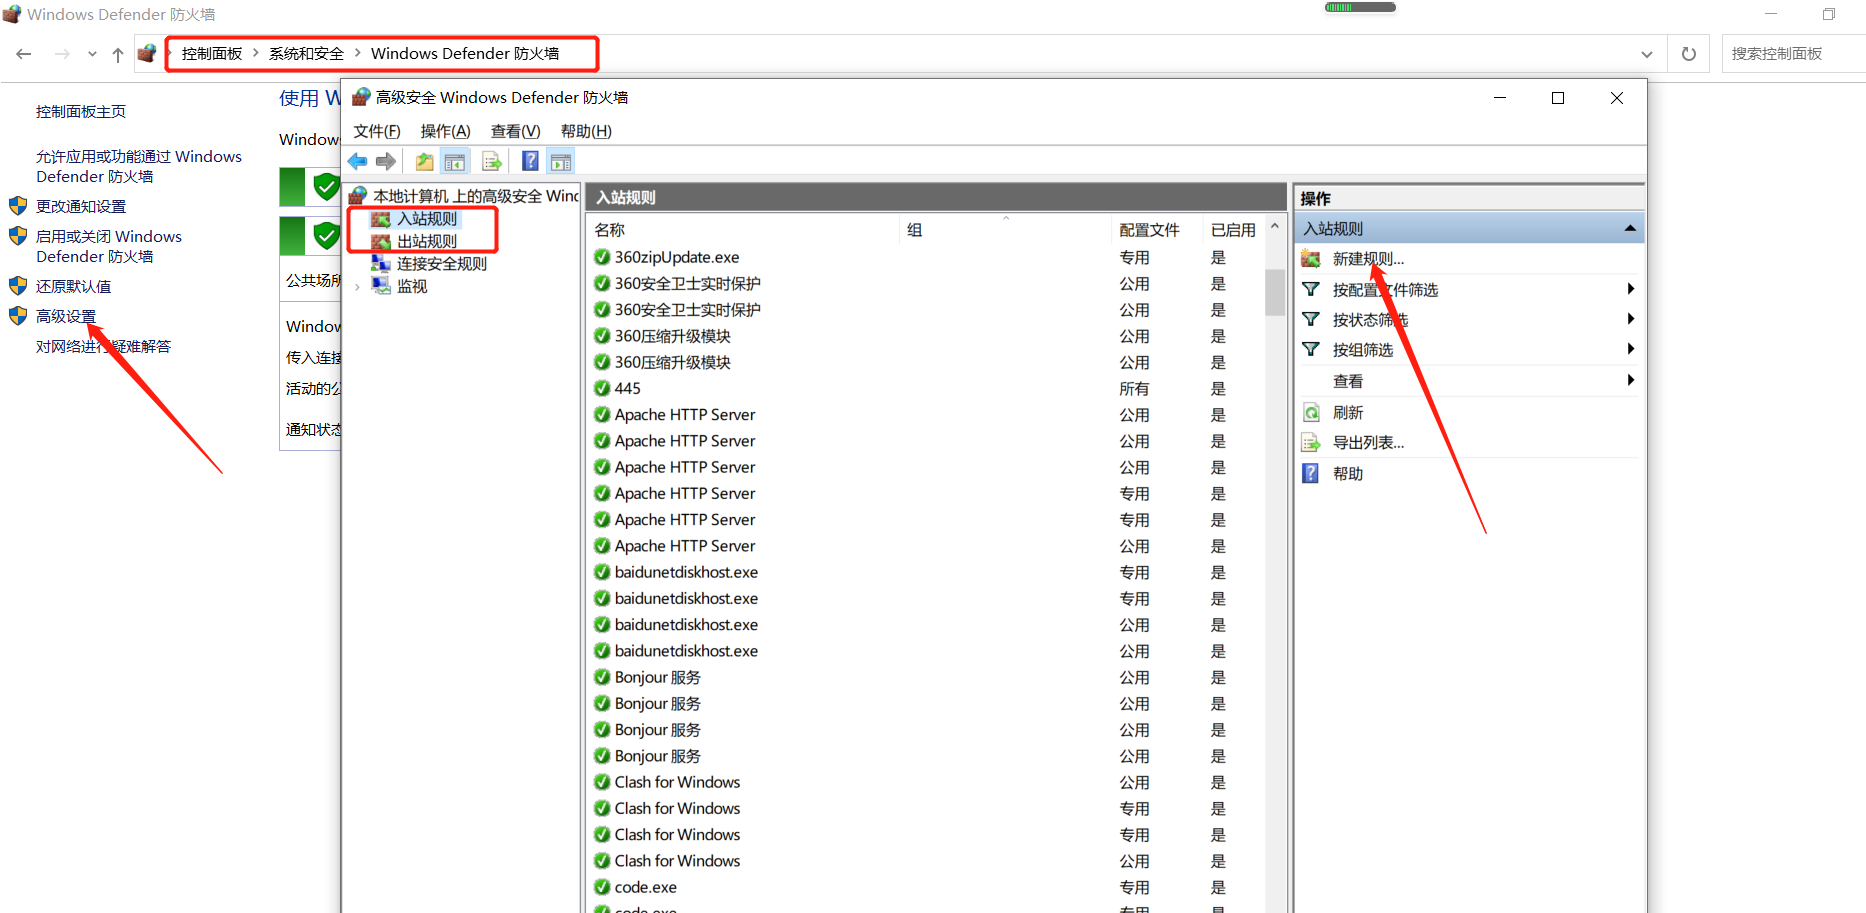Expand the 按配置文件筛选 submenu arrow

[x=1630, y=289]
